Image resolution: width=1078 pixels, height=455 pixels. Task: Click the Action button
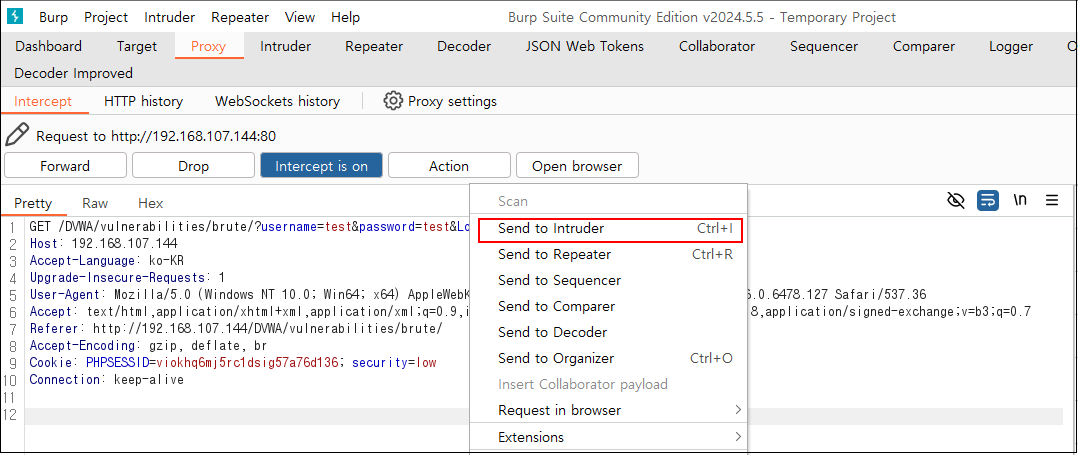coord(449,166)
